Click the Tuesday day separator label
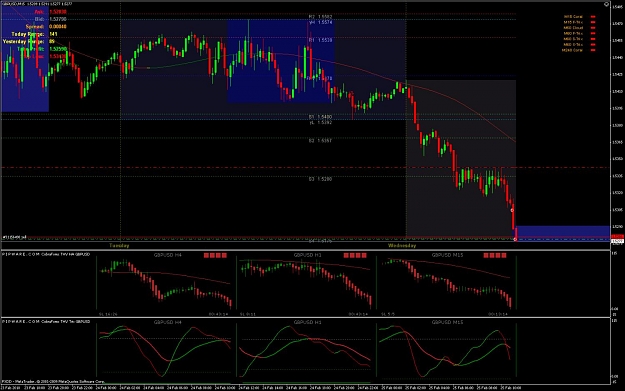This screenshot has height=391, width=625. point(119,246)
